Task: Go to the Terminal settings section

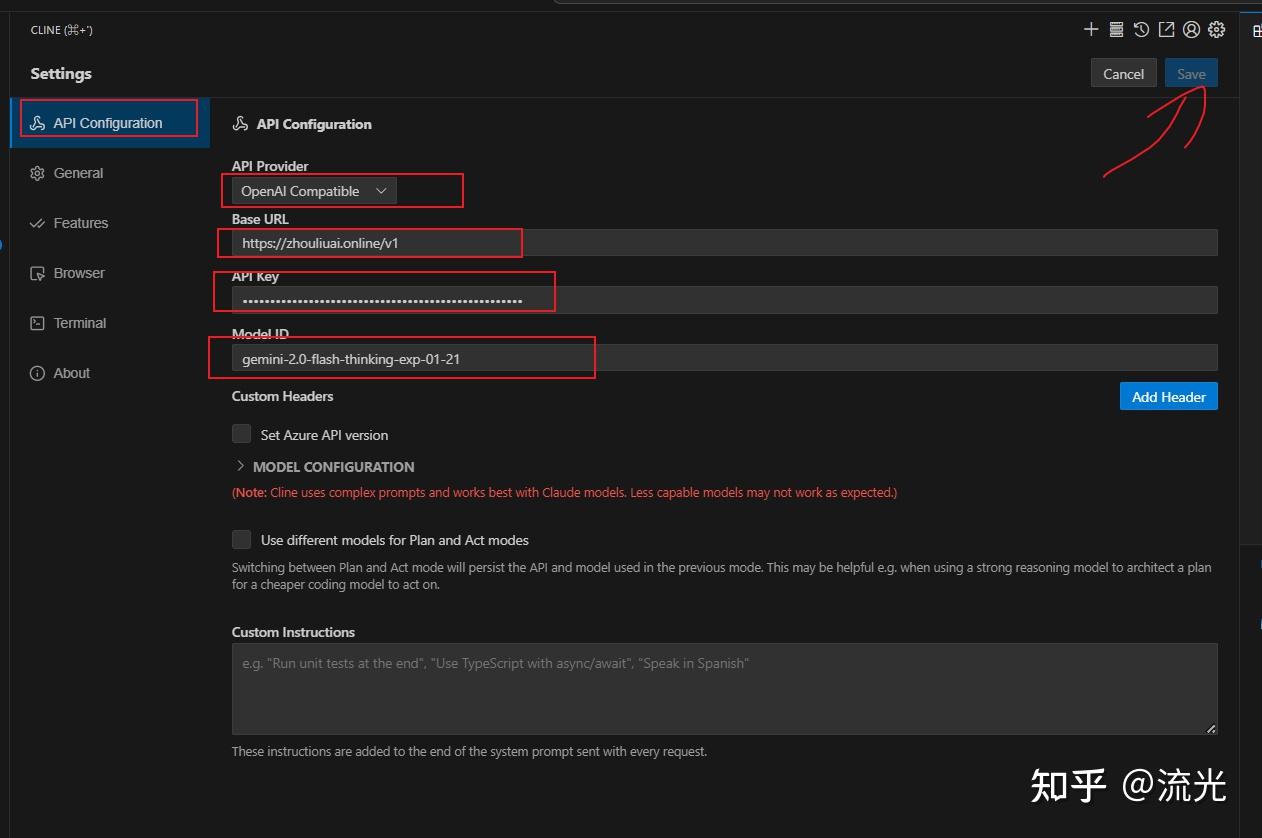Action: tap(79, 323)
